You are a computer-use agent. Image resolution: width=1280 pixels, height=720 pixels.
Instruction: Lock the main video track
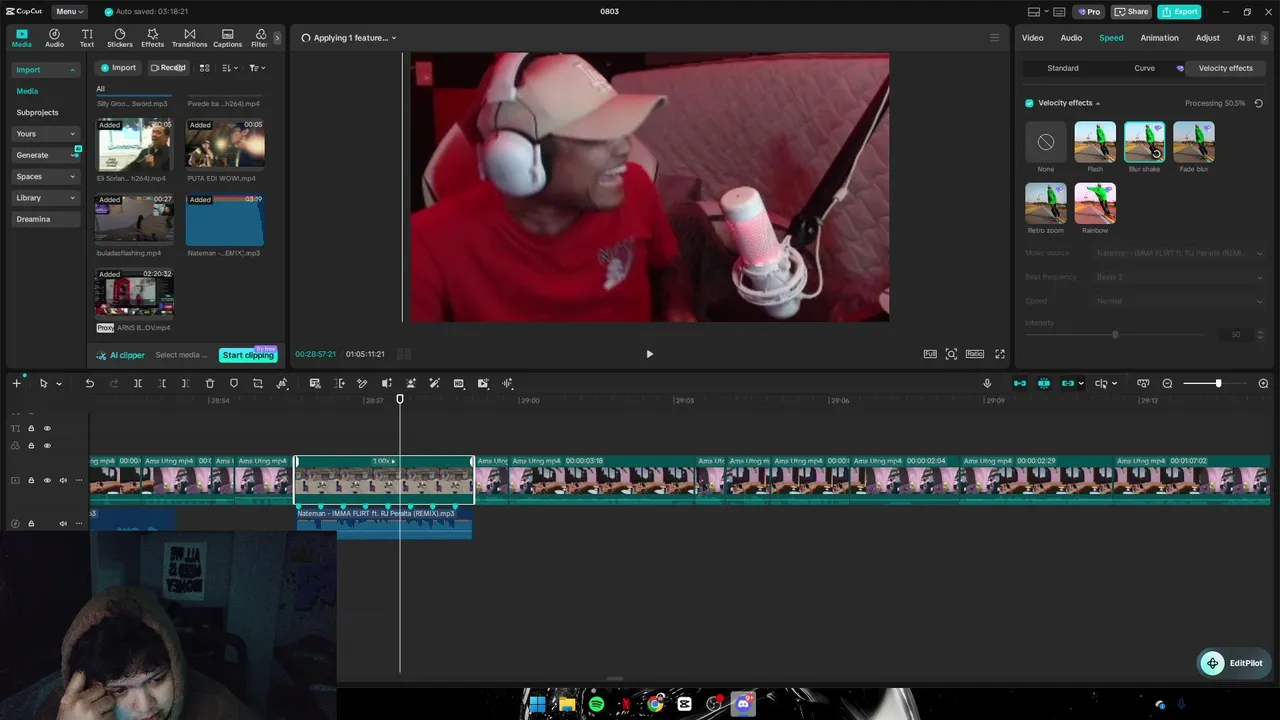point(31,480)
